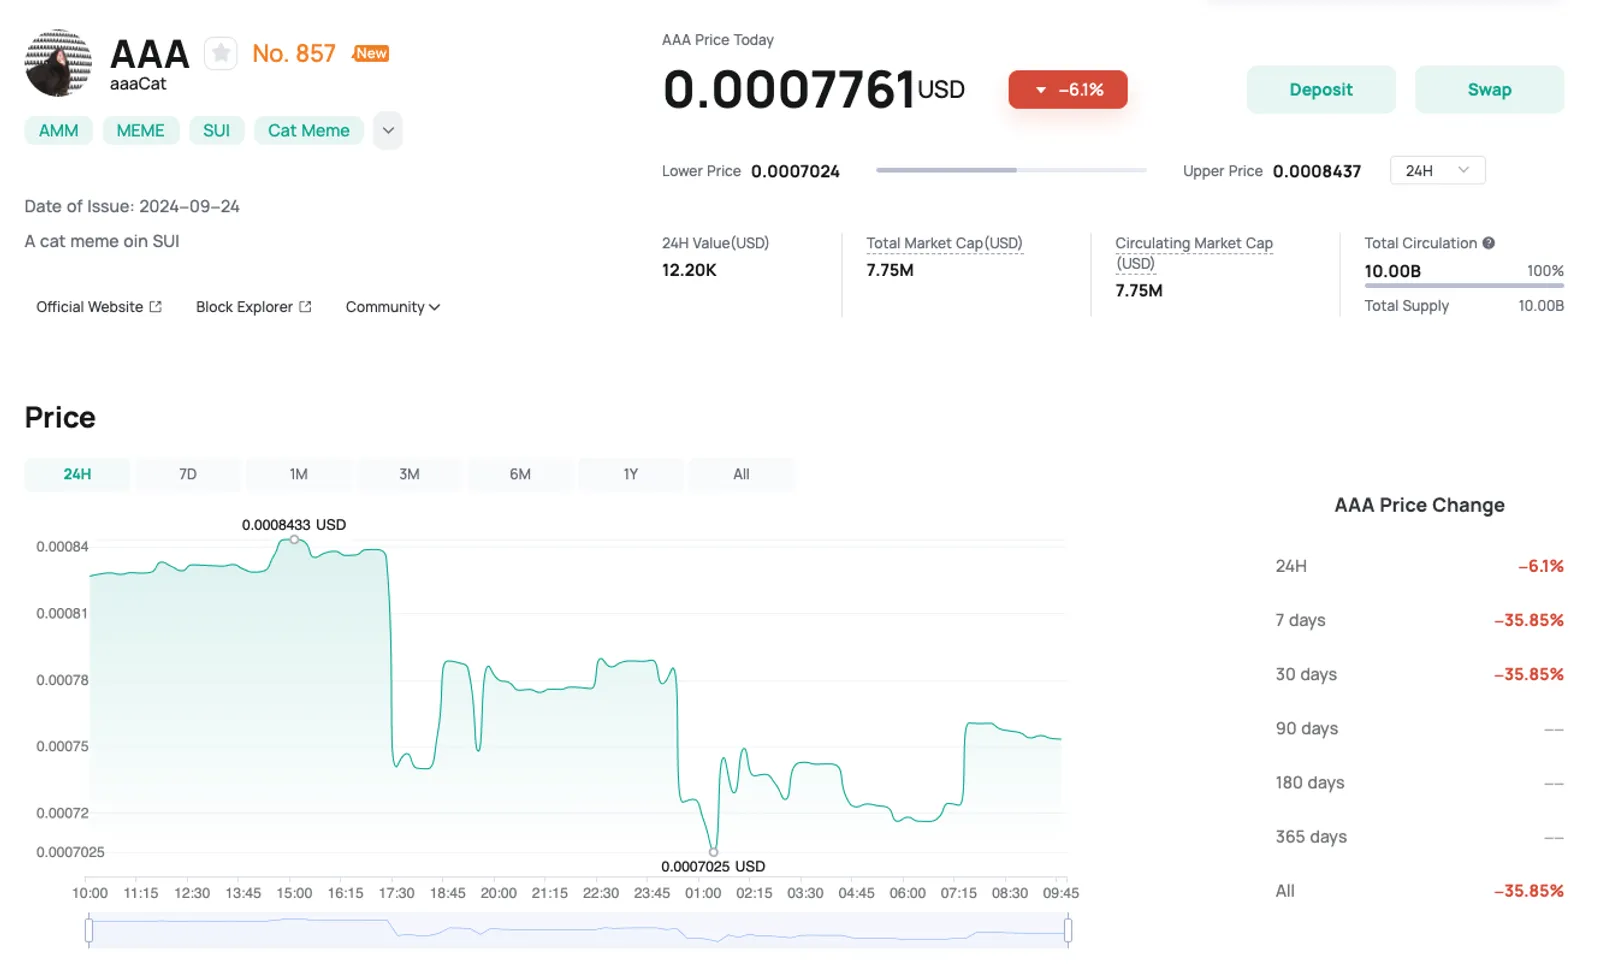
Task: Switch chart to 6M tab
Action: tap(520, 474)
